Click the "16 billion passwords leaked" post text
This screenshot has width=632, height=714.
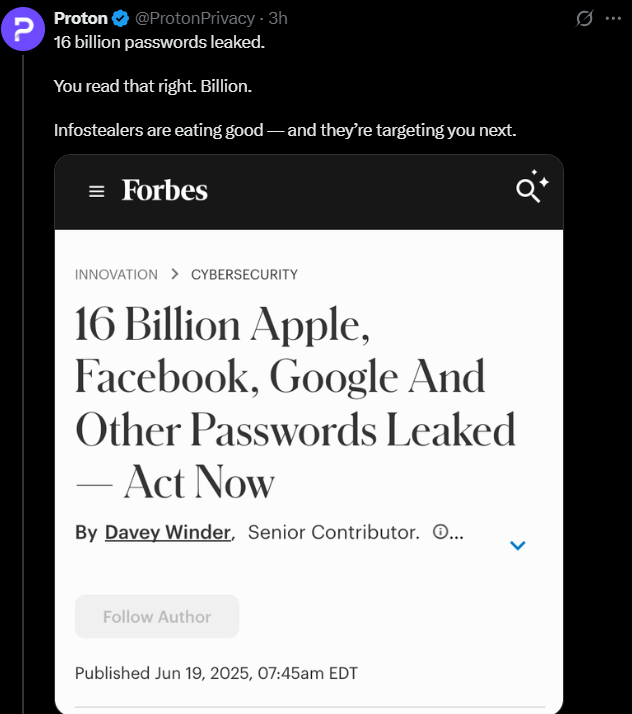159,42
